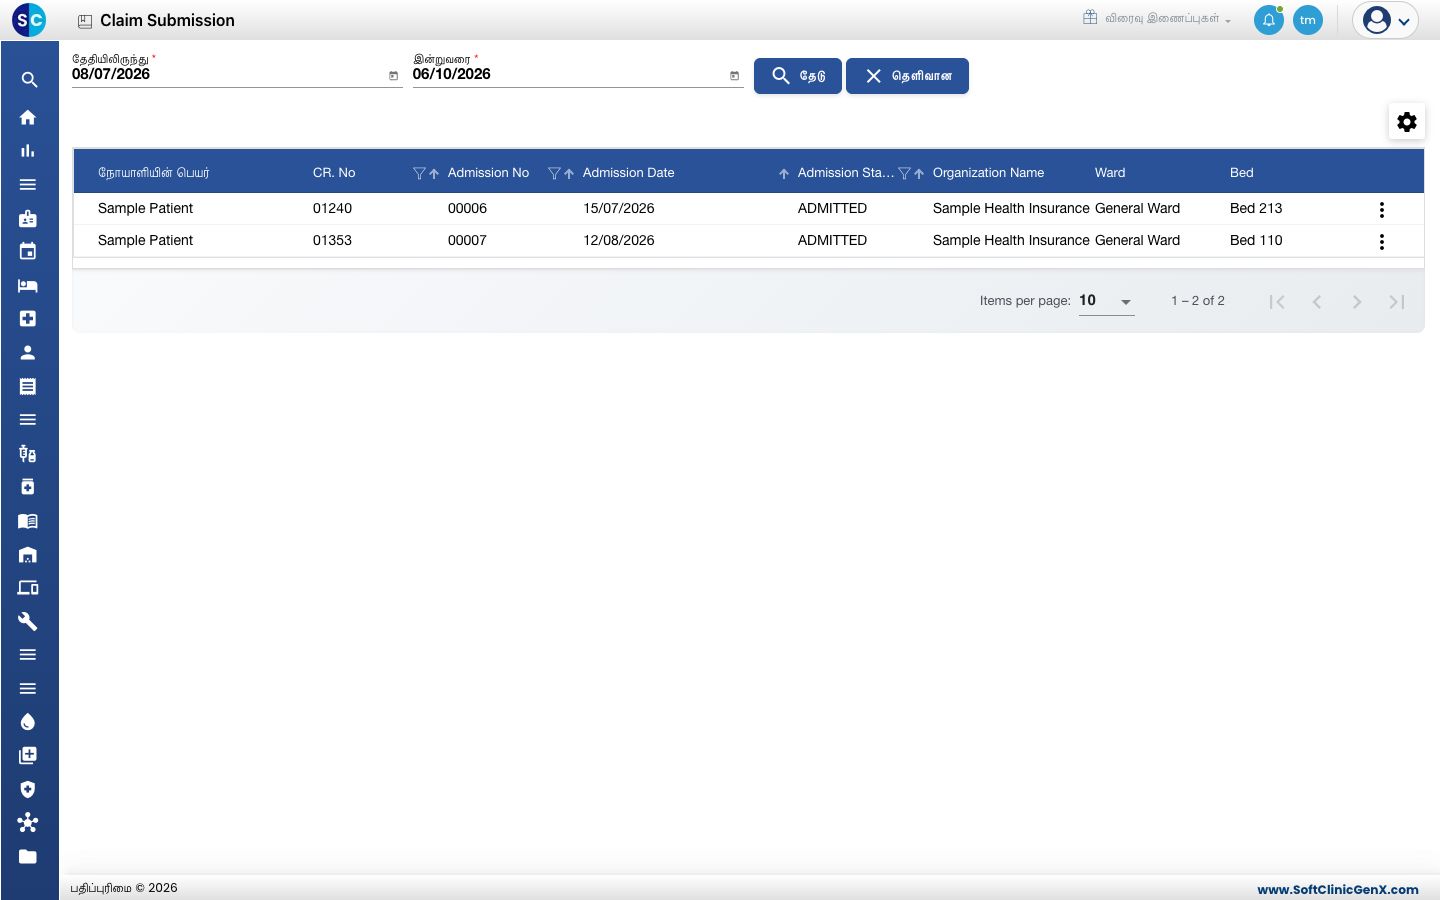Open row actions menu for CR No 01240
Image resolution: width=1440 pixels, height=900 pixels.
pos(1382,210)
